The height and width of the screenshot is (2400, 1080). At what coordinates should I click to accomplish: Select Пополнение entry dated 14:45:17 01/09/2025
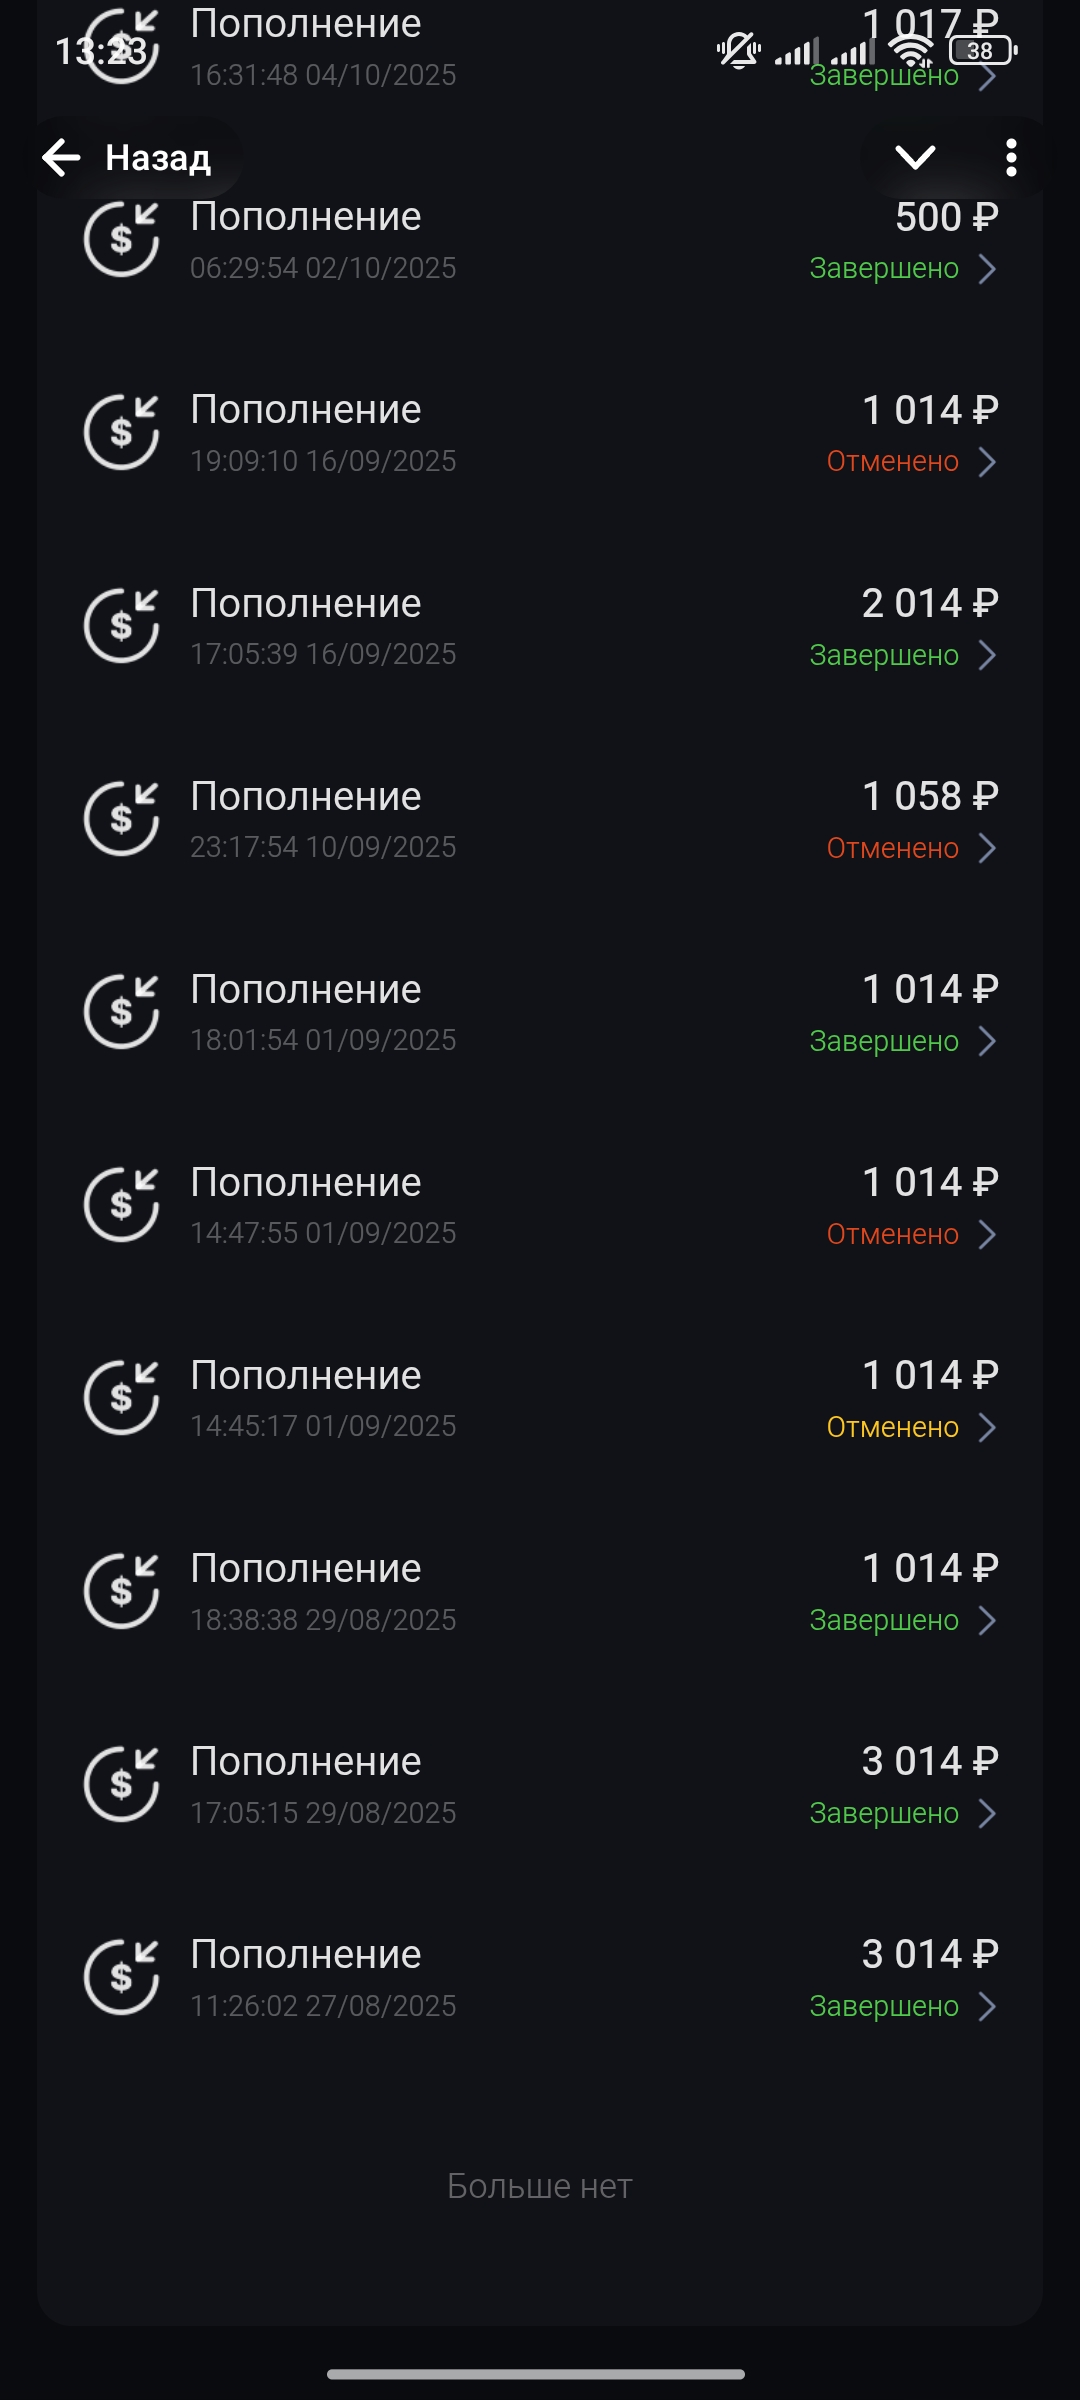coord(306,1376)
